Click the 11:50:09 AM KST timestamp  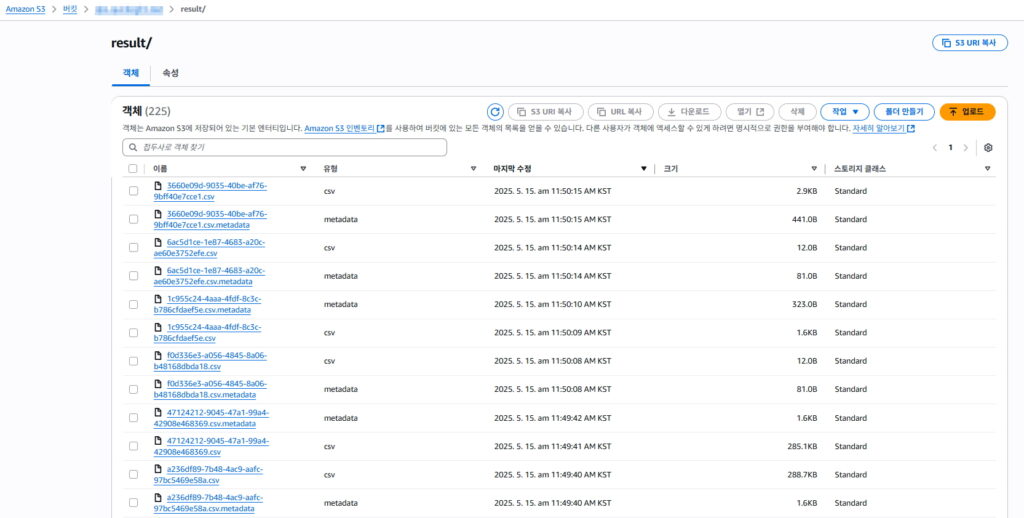click(x=552, y=332)
